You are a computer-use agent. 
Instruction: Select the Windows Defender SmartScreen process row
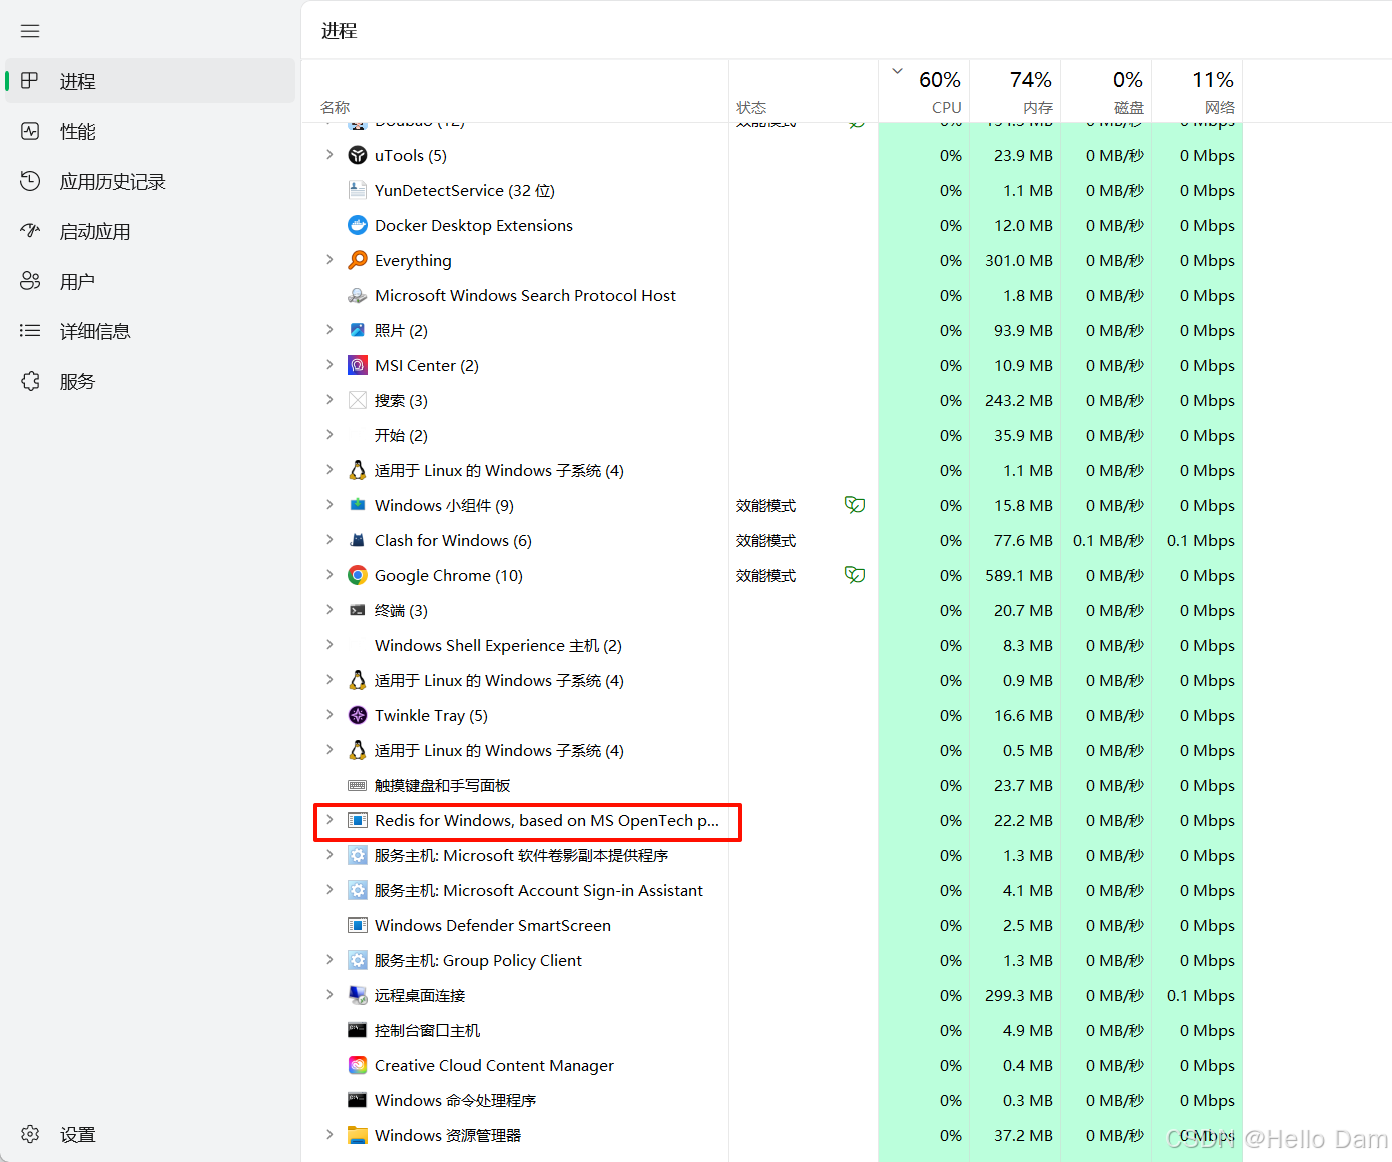(492, 925)
